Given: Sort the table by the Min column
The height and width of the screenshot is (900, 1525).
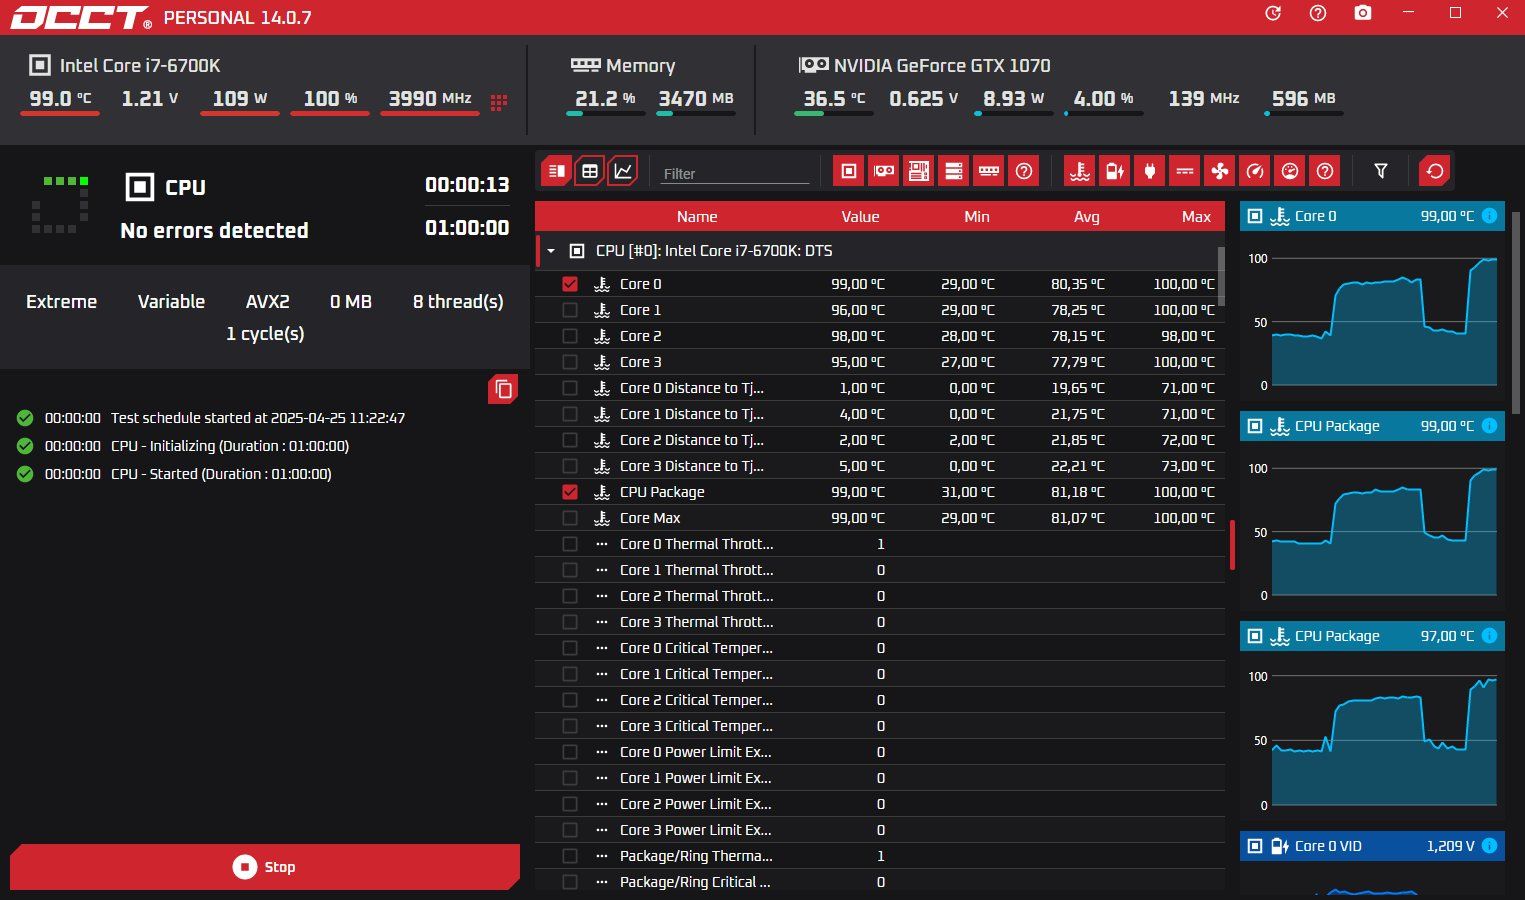Looking at the screenshot, I should pos(977,216).
